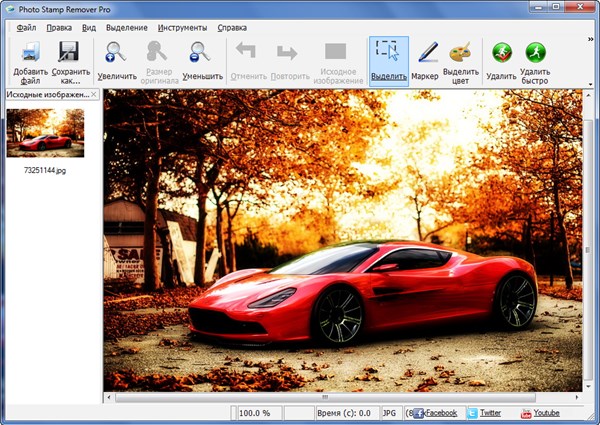Click the Увеличить zoom-in magnifier
Viewport: 600px width, 425px height.
(116, 53)
